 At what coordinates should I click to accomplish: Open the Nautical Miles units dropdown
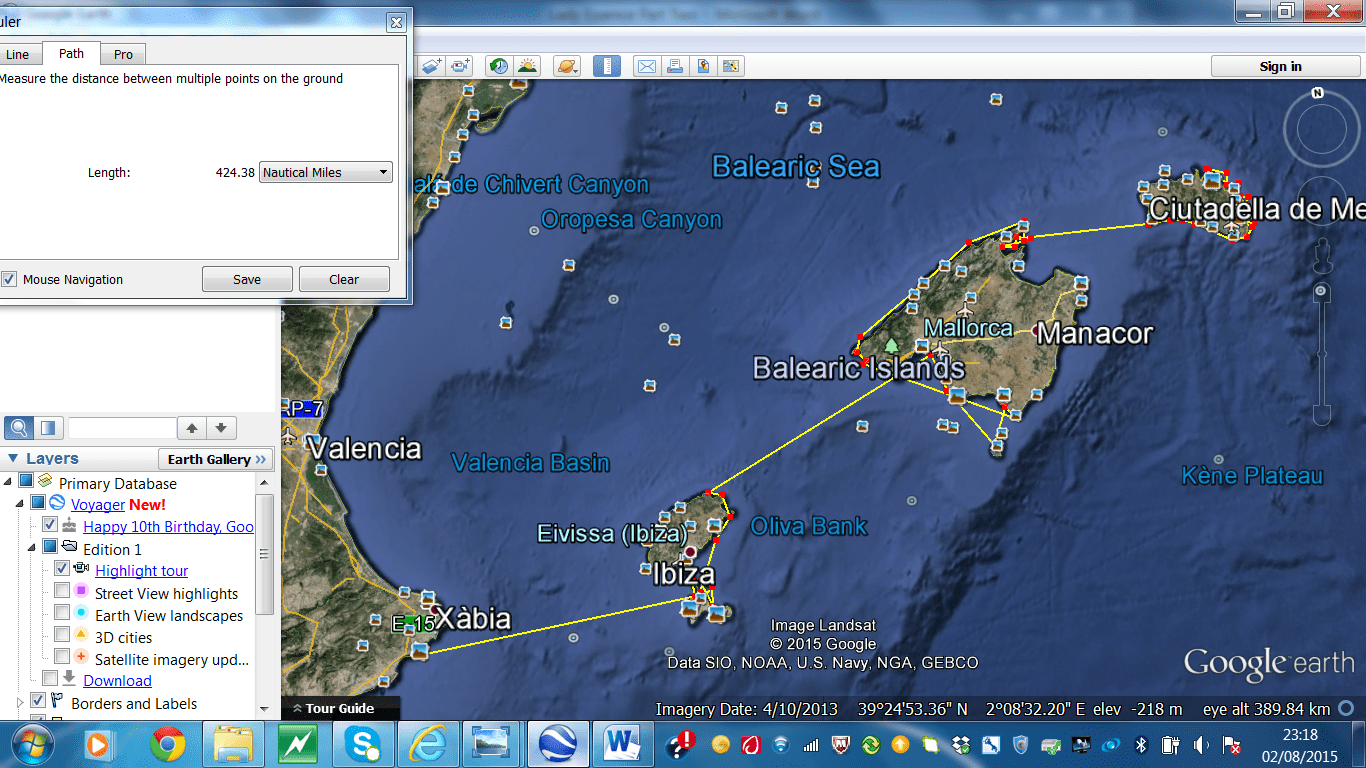click(326, 172)
